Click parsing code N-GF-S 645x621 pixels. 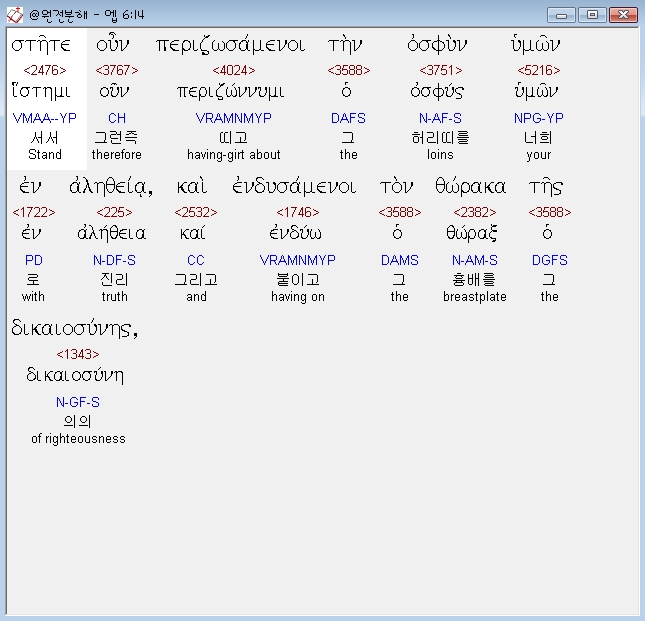tap(78, 402)
